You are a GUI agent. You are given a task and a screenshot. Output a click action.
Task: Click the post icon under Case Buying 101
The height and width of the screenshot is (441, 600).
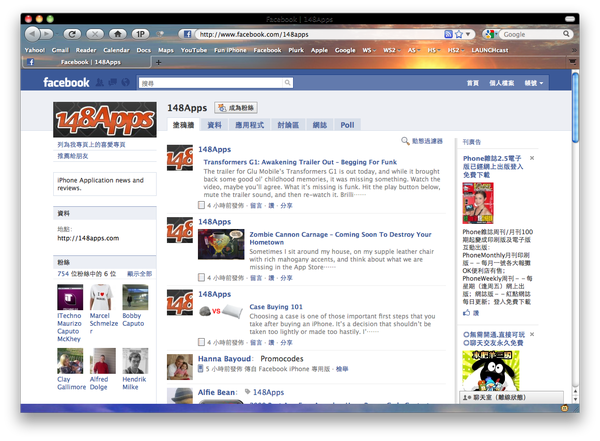pos(201,342)
